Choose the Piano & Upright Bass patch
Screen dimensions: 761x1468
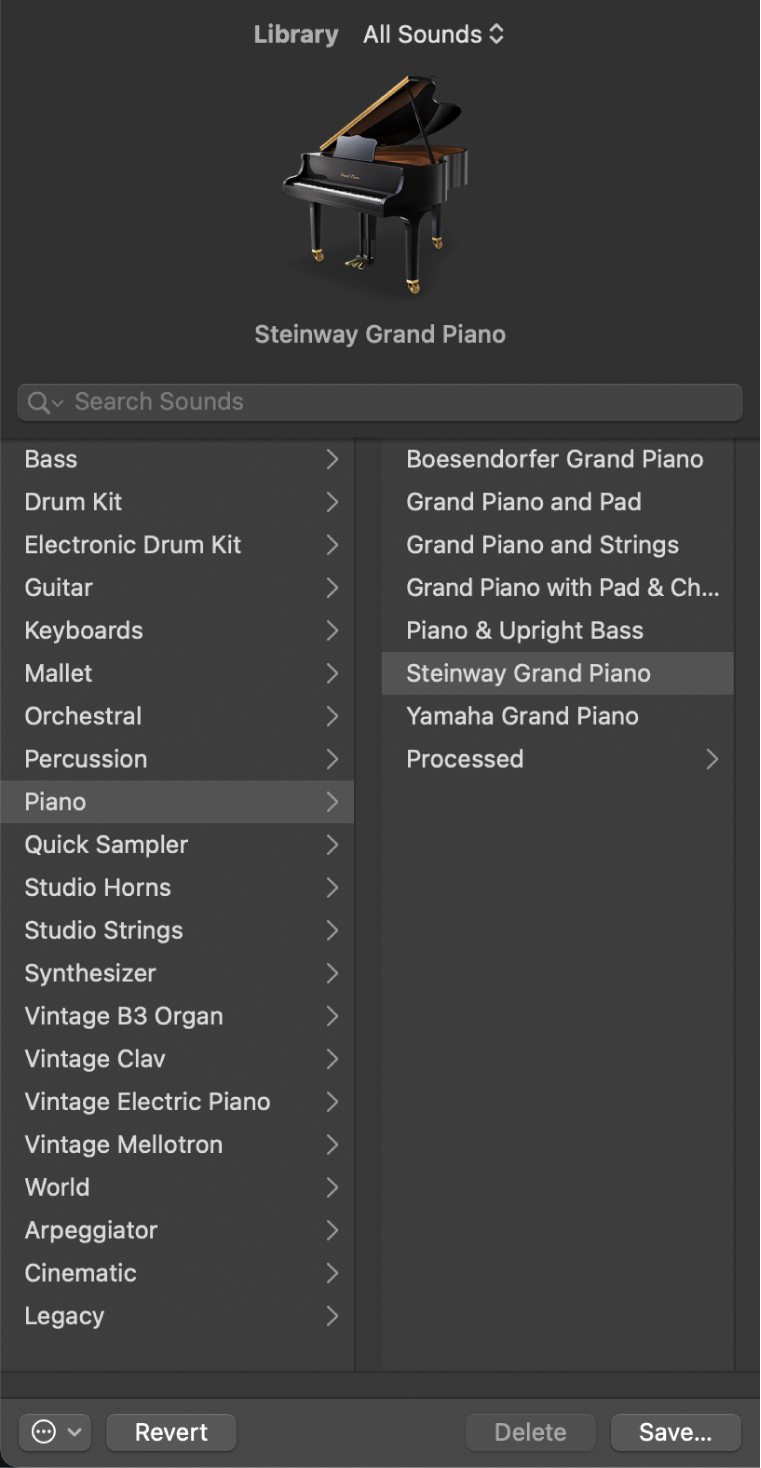pyautogui.click(x=558, y=631)
